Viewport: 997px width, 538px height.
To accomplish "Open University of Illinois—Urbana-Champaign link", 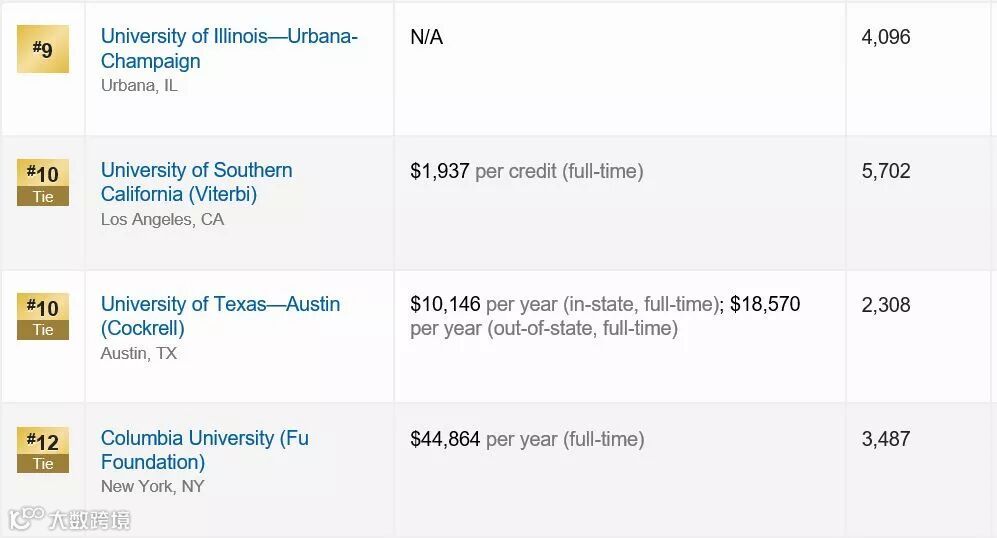I will [x=229, y=48].
